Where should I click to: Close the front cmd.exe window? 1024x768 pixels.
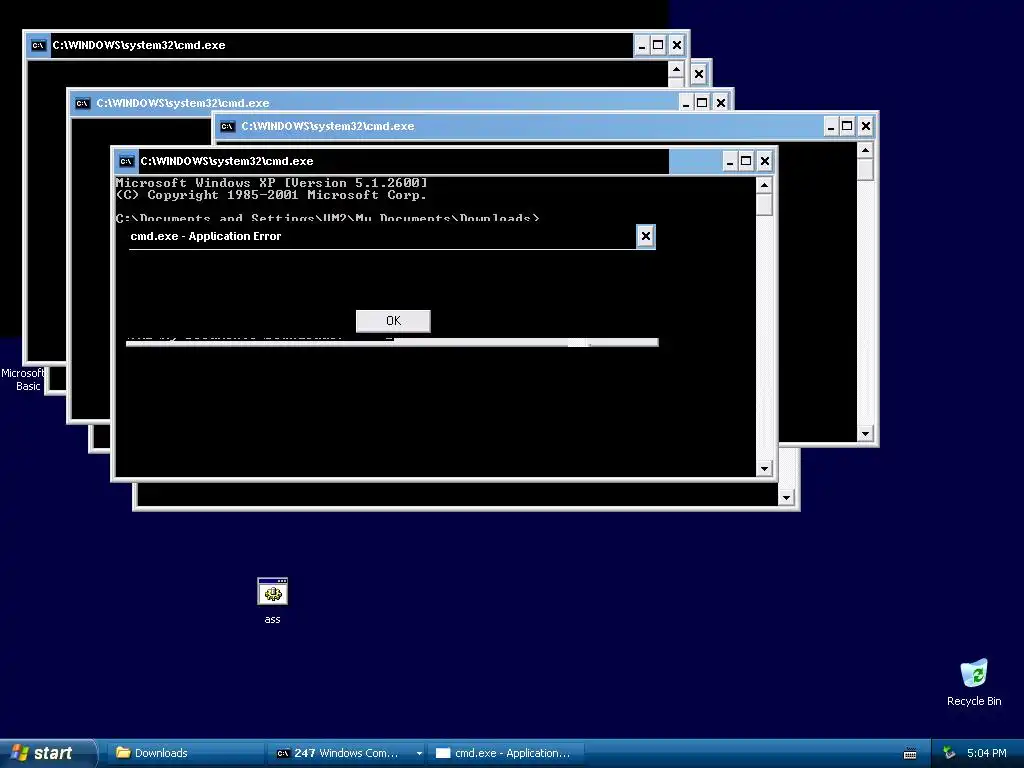click(765, 161)
